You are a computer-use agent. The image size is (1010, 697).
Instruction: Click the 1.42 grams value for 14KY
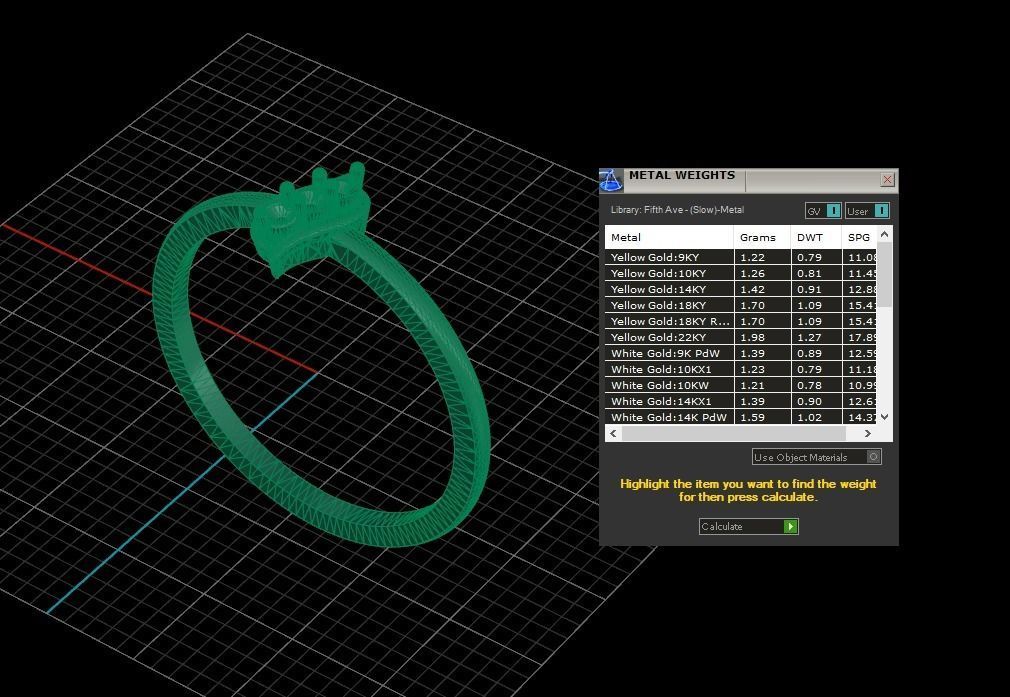click(752, 289)
